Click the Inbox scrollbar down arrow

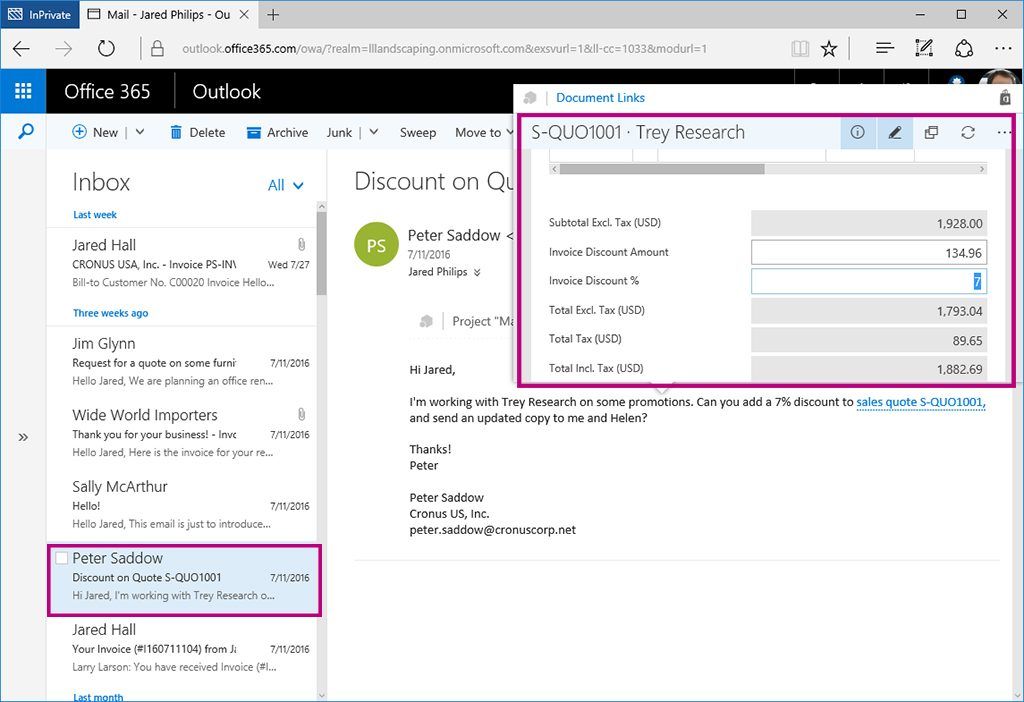coord(321,695)
